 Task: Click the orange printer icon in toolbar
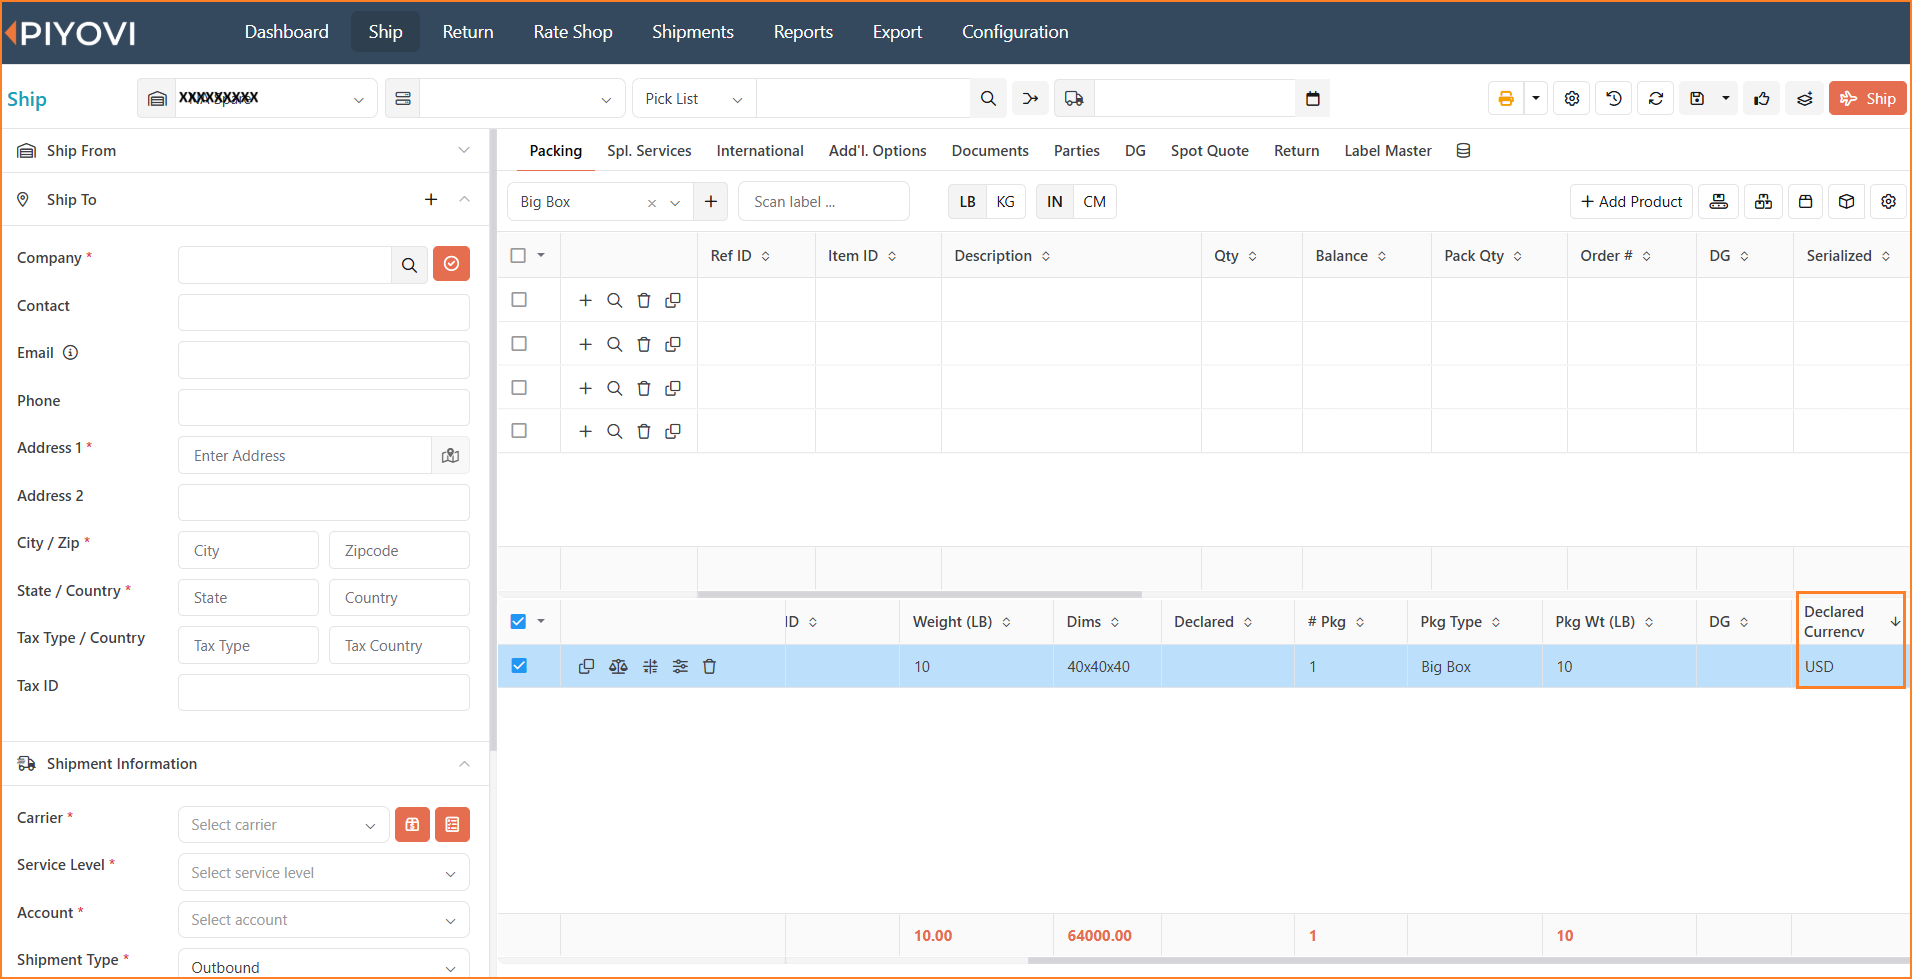[x=1505, y=98]
